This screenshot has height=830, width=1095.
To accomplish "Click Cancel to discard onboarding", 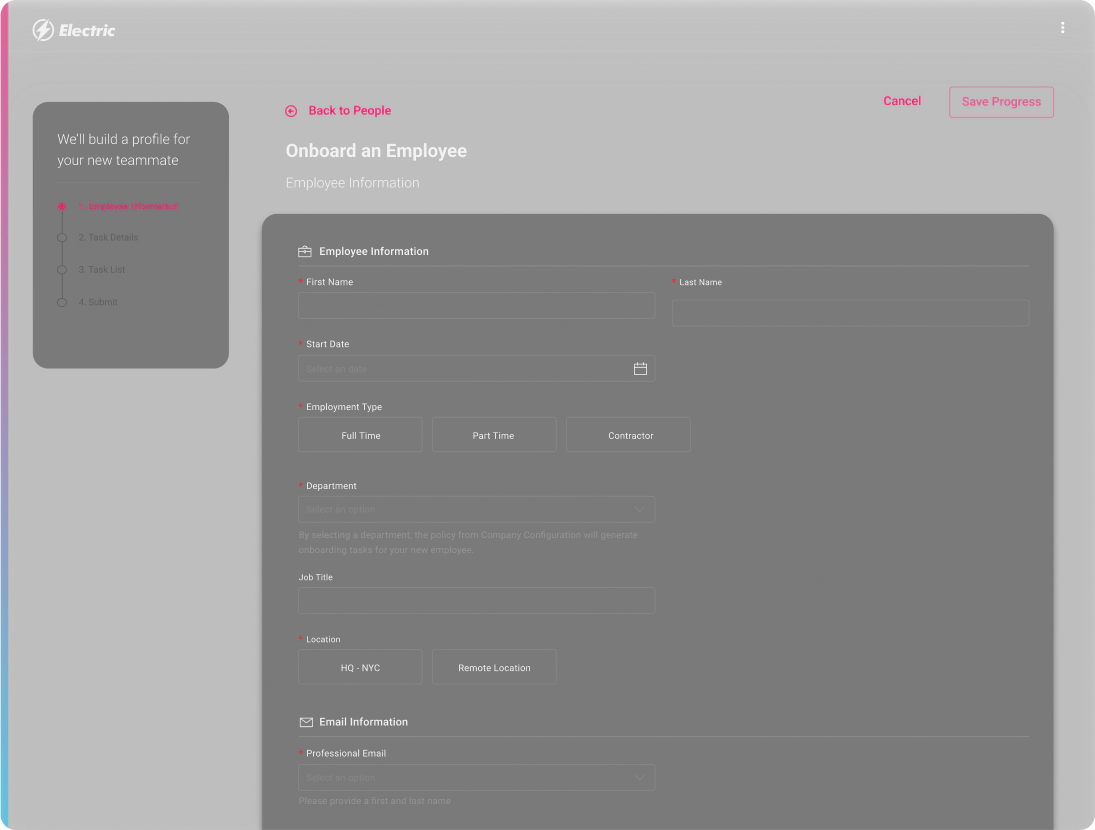I will (902, 101).
